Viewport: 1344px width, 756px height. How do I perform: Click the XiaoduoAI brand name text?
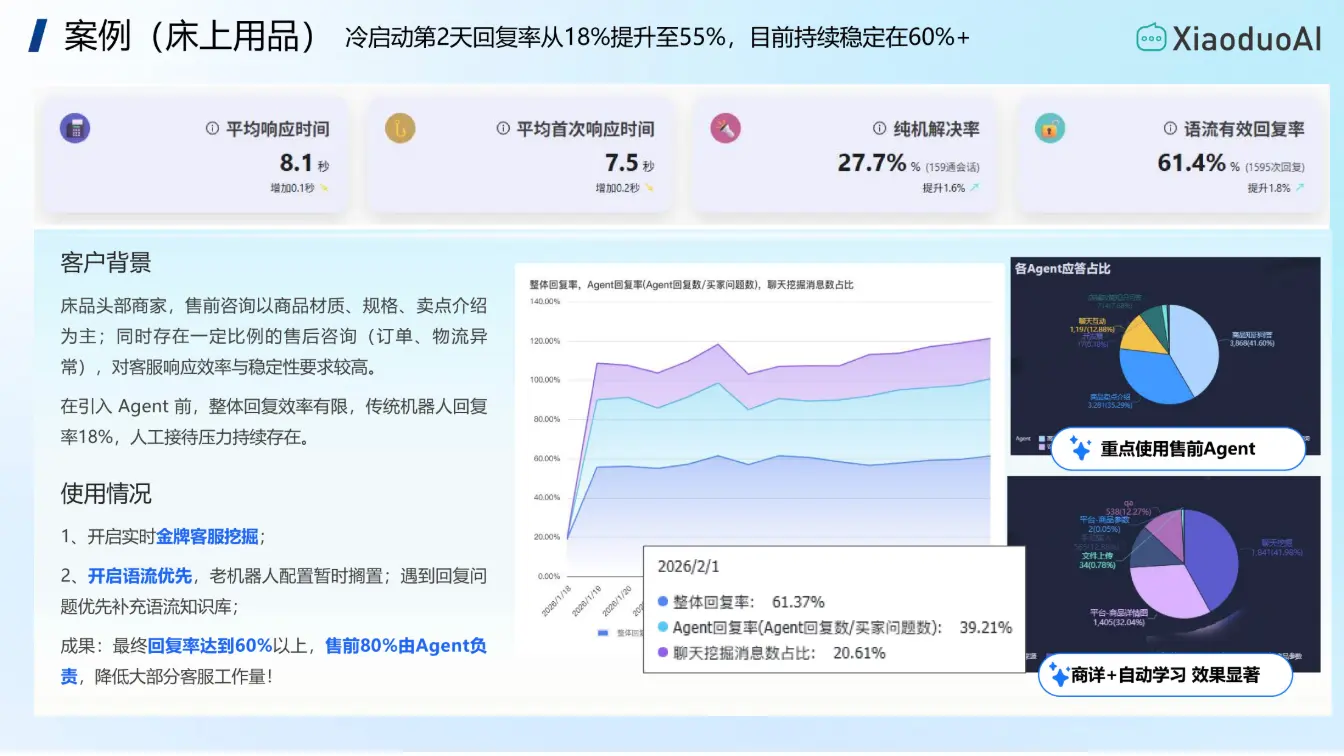1247,38
